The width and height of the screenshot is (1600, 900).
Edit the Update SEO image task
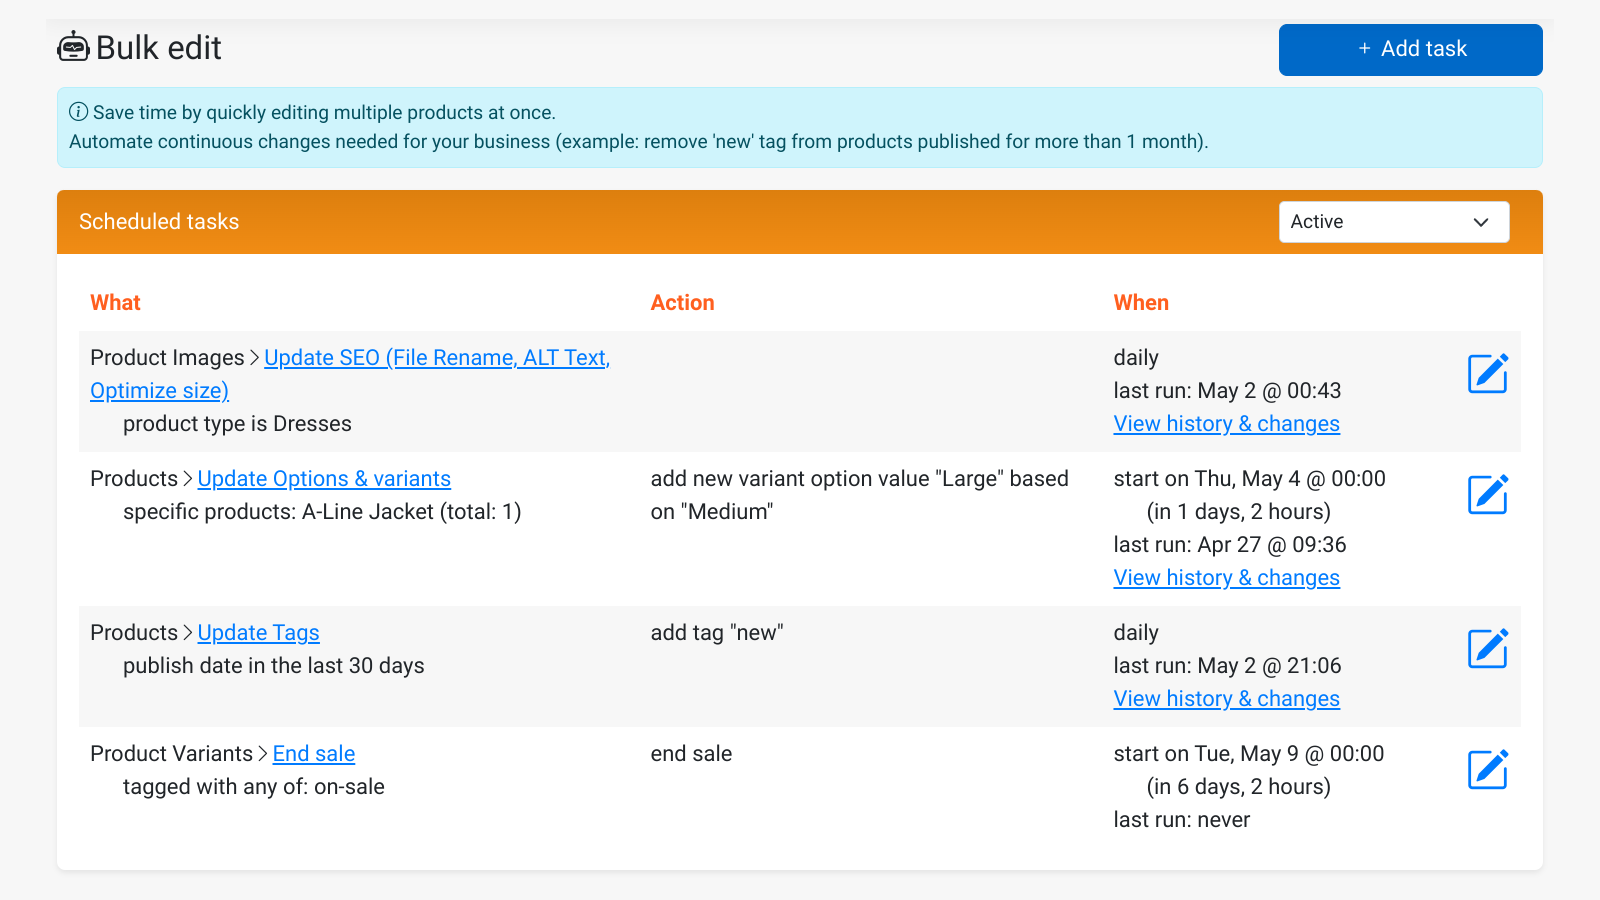tap(1487, 374)
